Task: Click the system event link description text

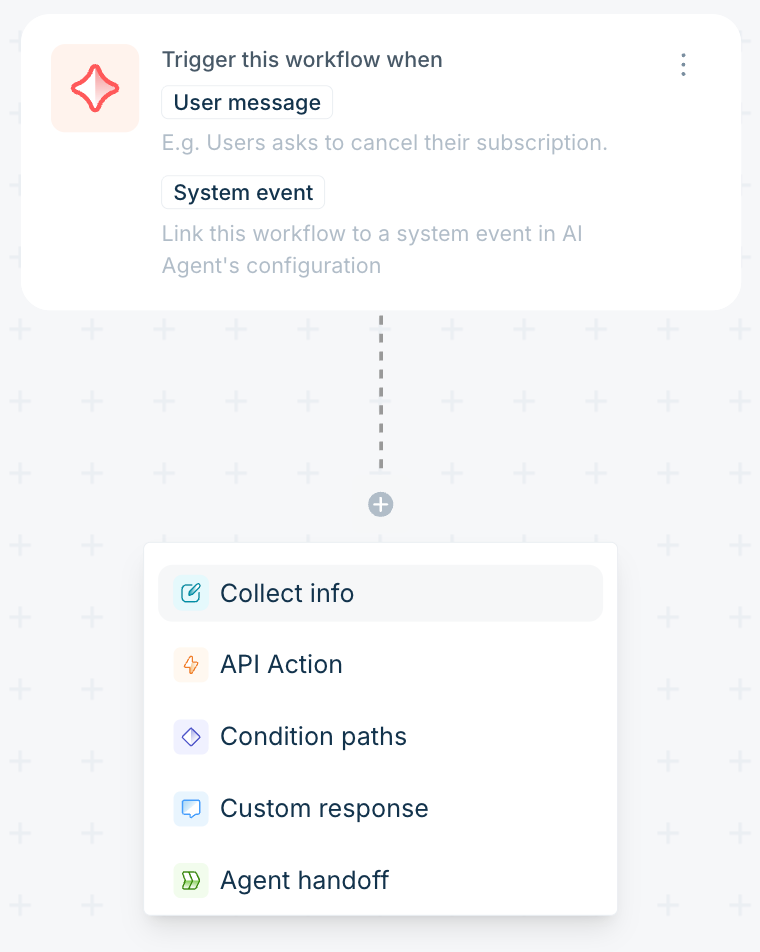Action: click(x=372, y=250)
